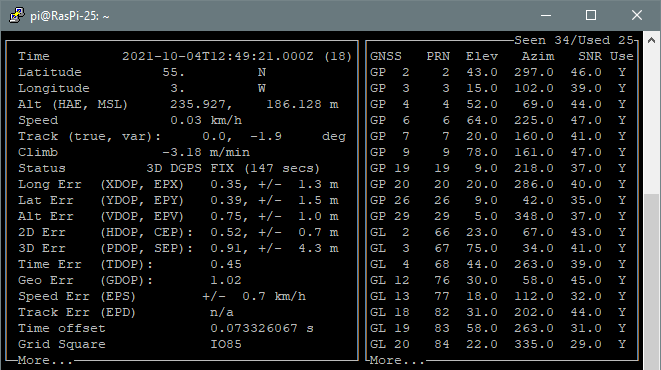
Task: Click the Track (true, var) label
Action: [x=89, y=137]
